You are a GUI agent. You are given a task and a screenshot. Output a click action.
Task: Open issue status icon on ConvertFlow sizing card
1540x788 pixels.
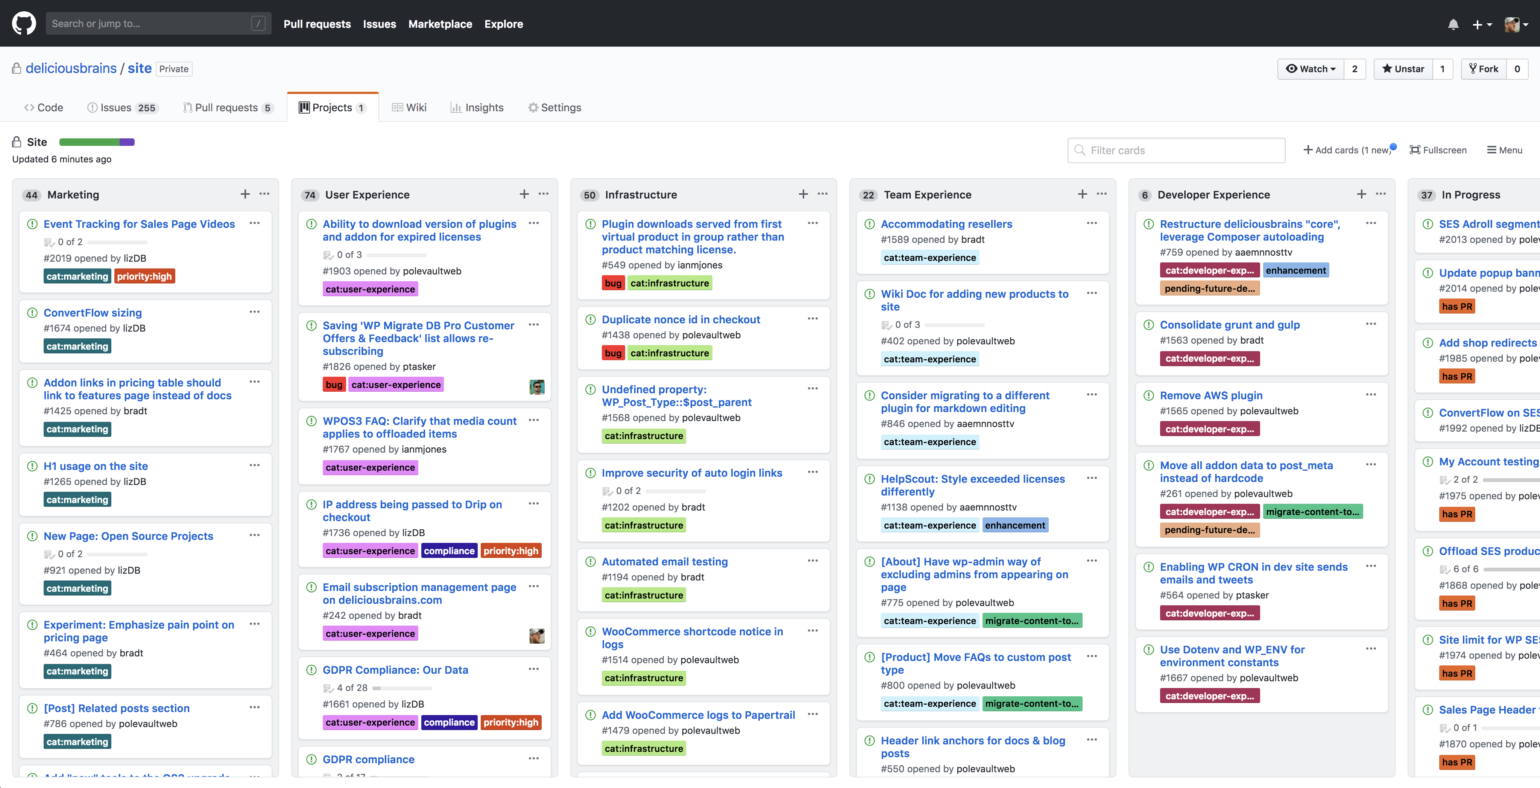click(32, 313)
